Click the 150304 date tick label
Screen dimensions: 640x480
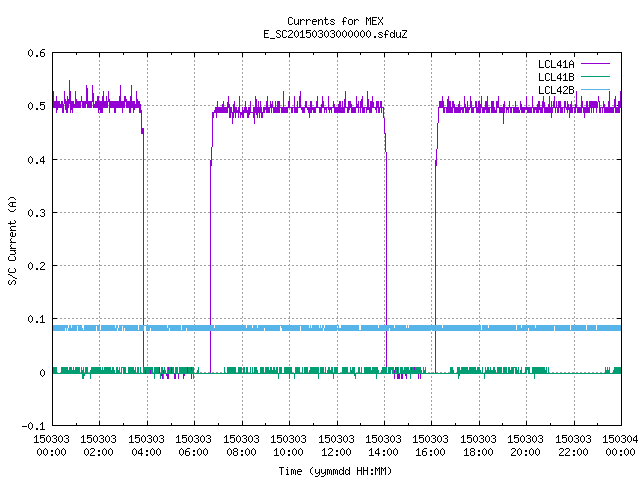click(620, 439)
